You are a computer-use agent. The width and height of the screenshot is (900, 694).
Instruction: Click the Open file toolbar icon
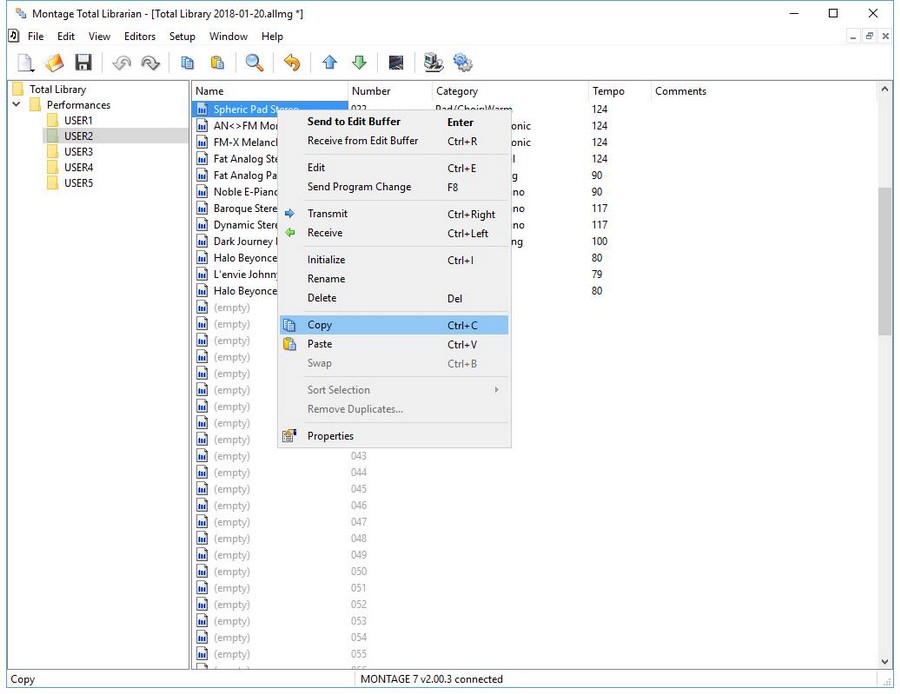(x=54, y=63)
